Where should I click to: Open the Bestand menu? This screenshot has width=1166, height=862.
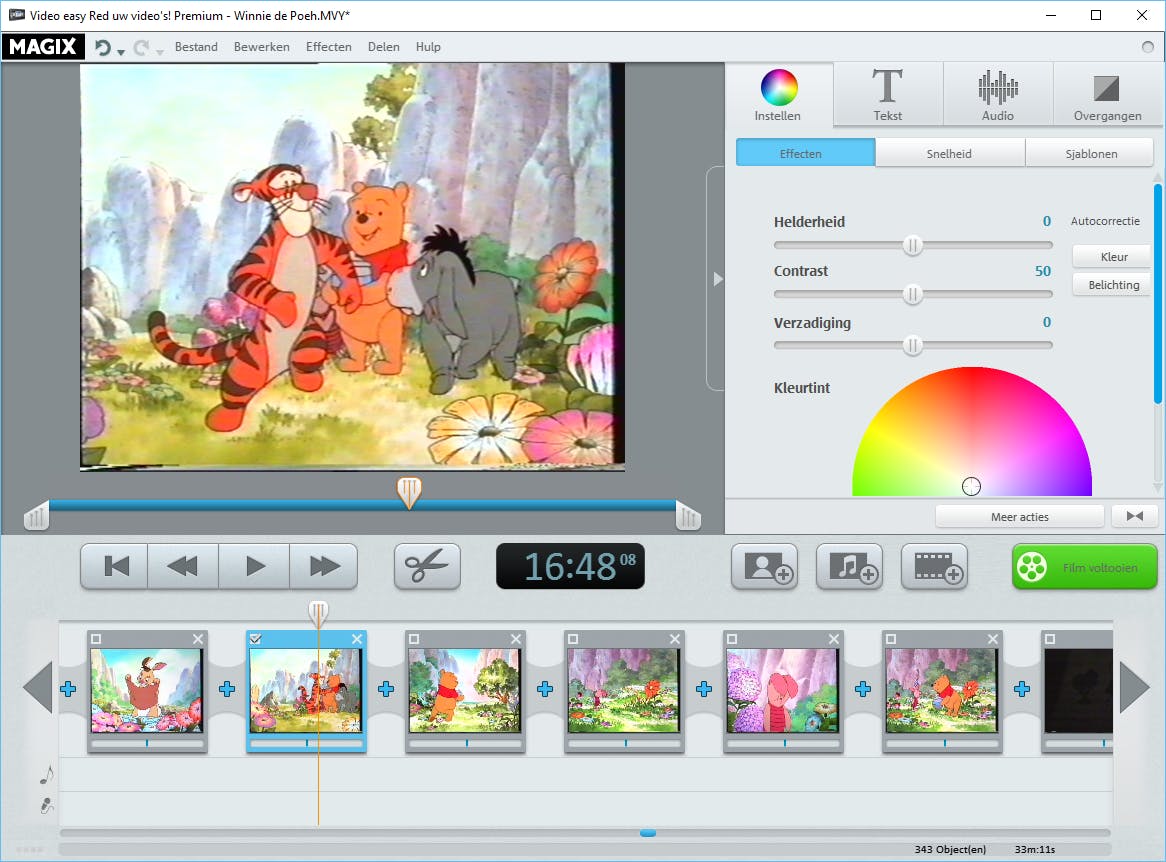tap(196, 47)
